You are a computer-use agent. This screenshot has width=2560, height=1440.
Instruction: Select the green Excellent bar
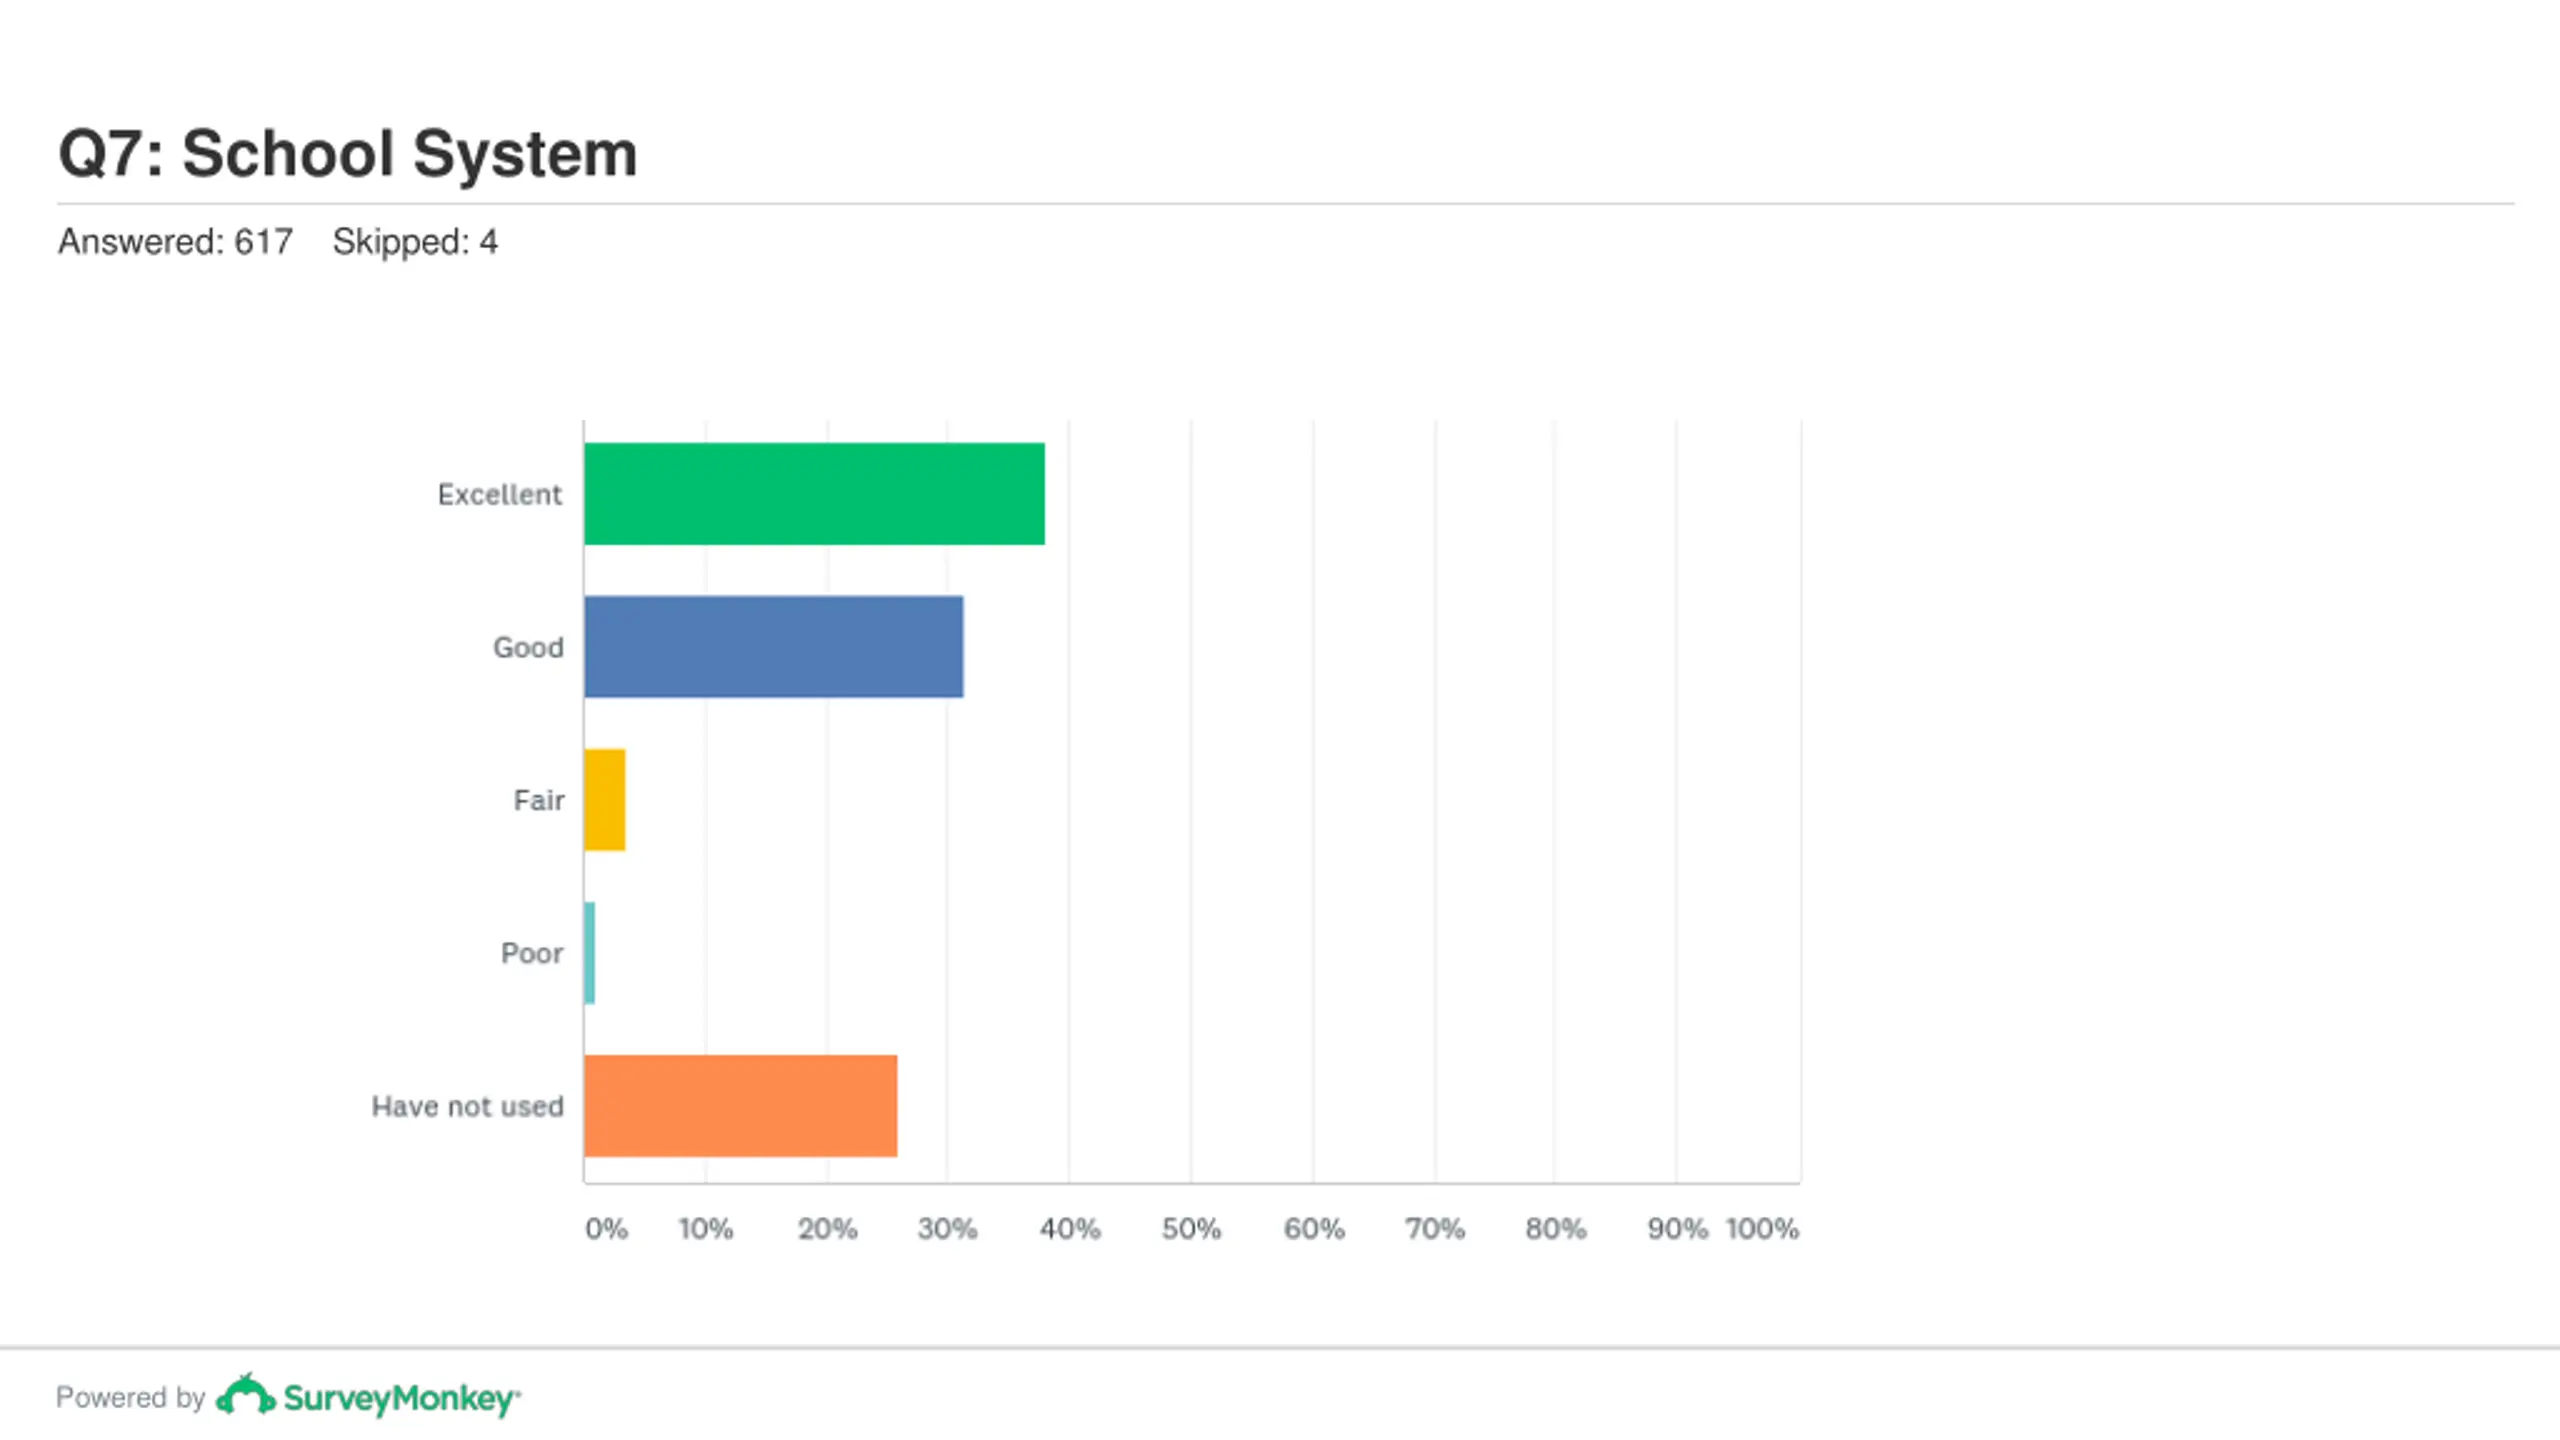click(814, 494)
